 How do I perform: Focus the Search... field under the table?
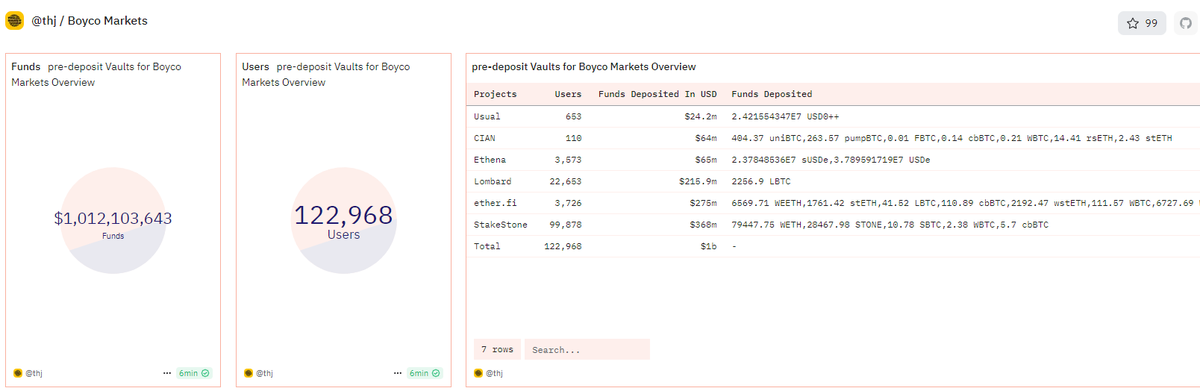(x=587, y=349)
